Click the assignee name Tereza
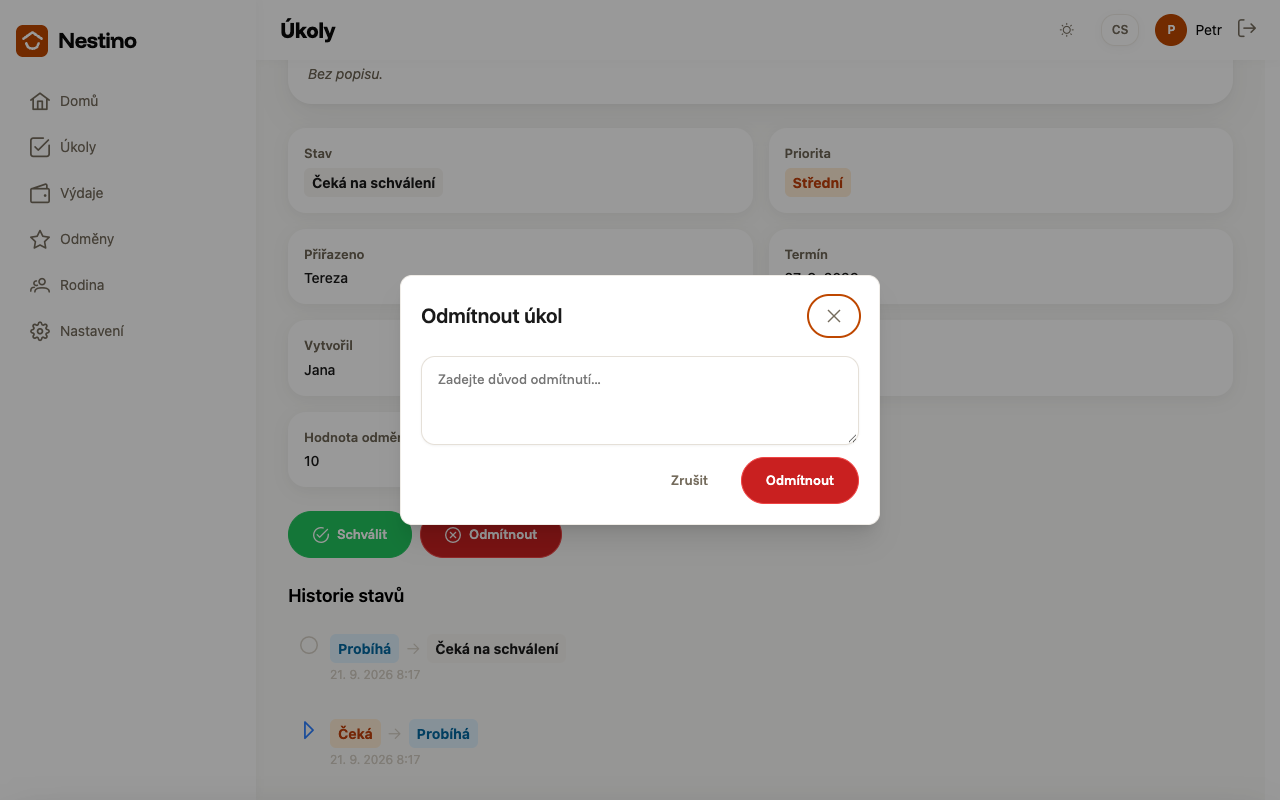1280x800 pixels. pyautogui.click(x=326, y=278)
